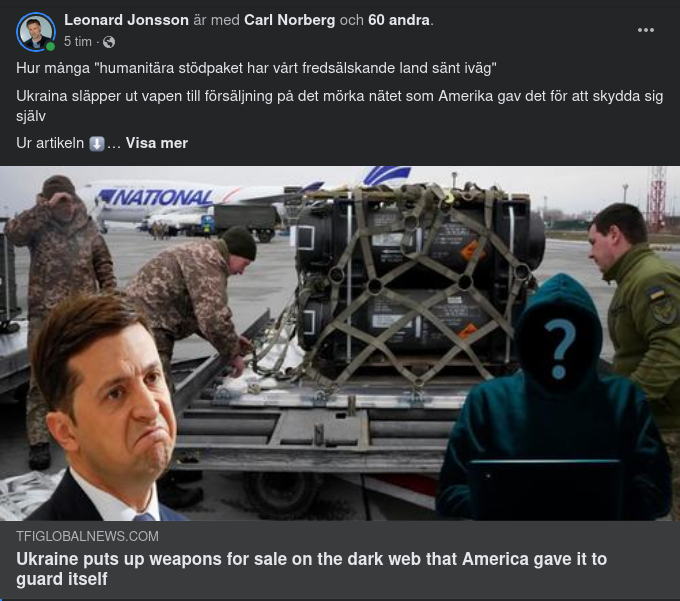Click the NATIONAL logo on the airplane
Image resolution: width=680 pixels, height=601 pixels.
point(156,197)
